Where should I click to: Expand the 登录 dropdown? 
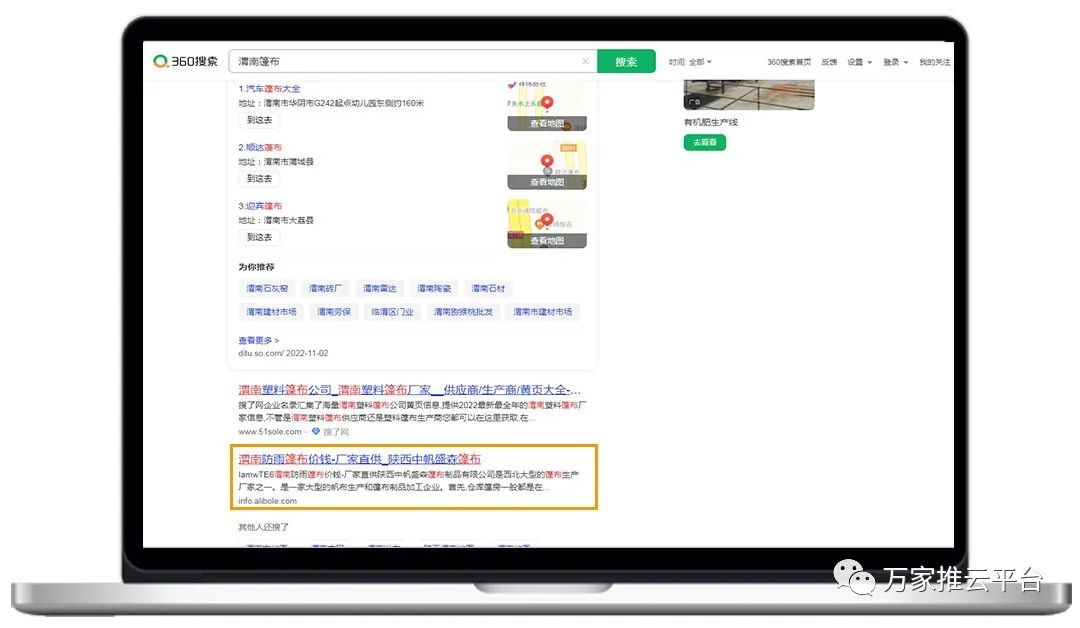coord(895,62)
